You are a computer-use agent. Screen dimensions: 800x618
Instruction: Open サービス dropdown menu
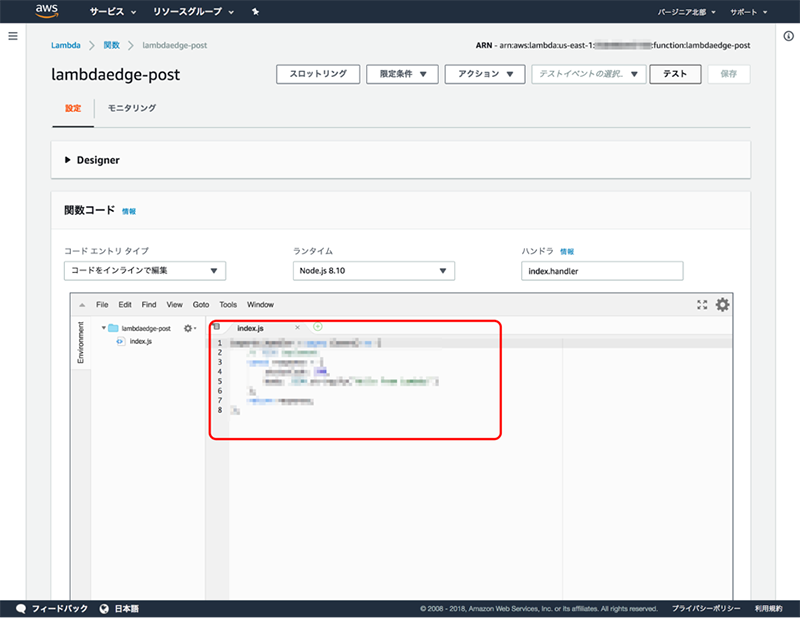[x=113, y=11]
